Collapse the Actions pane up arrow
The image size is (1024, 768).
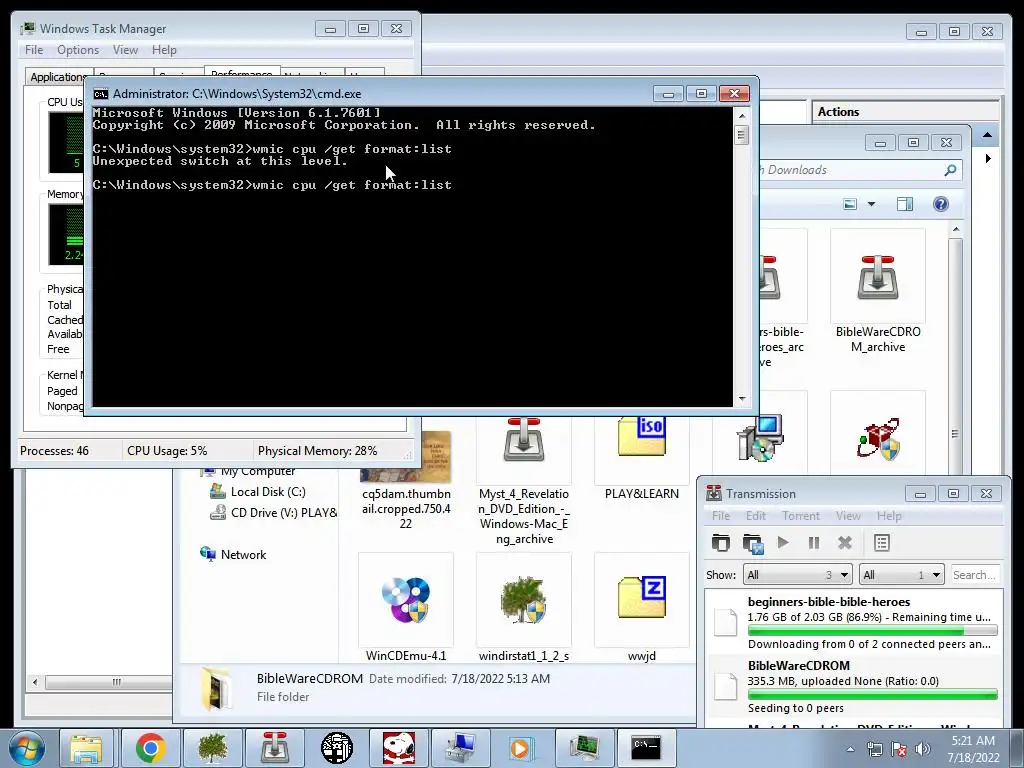[x=987, y=135]
